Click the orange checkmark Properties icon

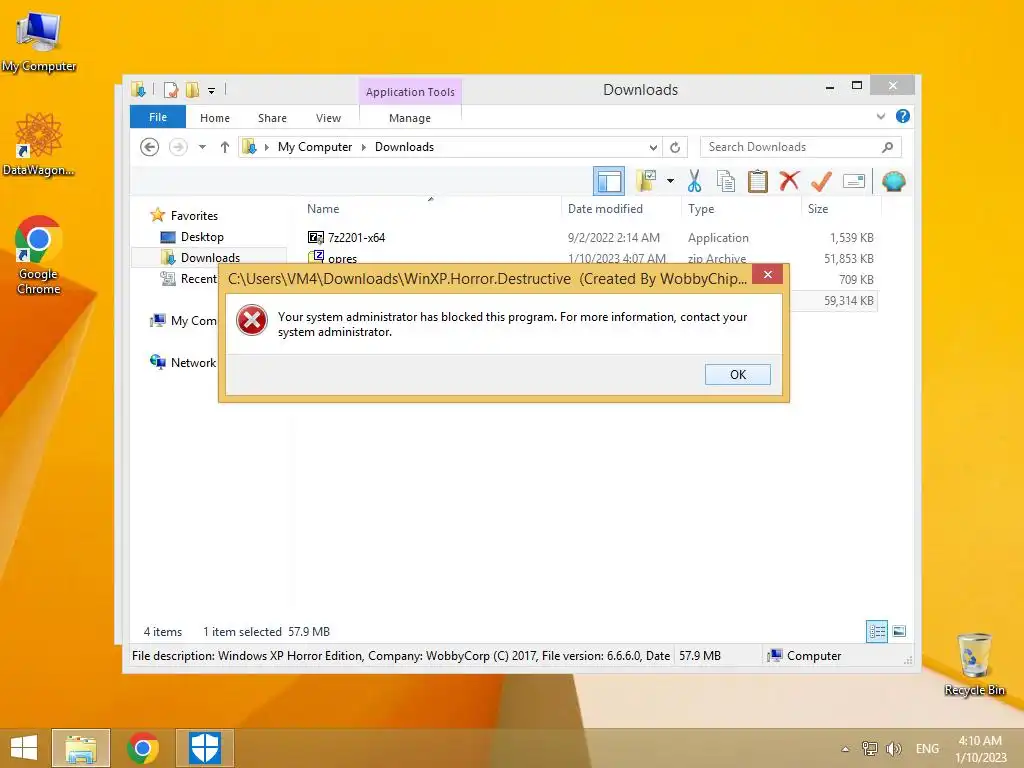click(821, 181)
